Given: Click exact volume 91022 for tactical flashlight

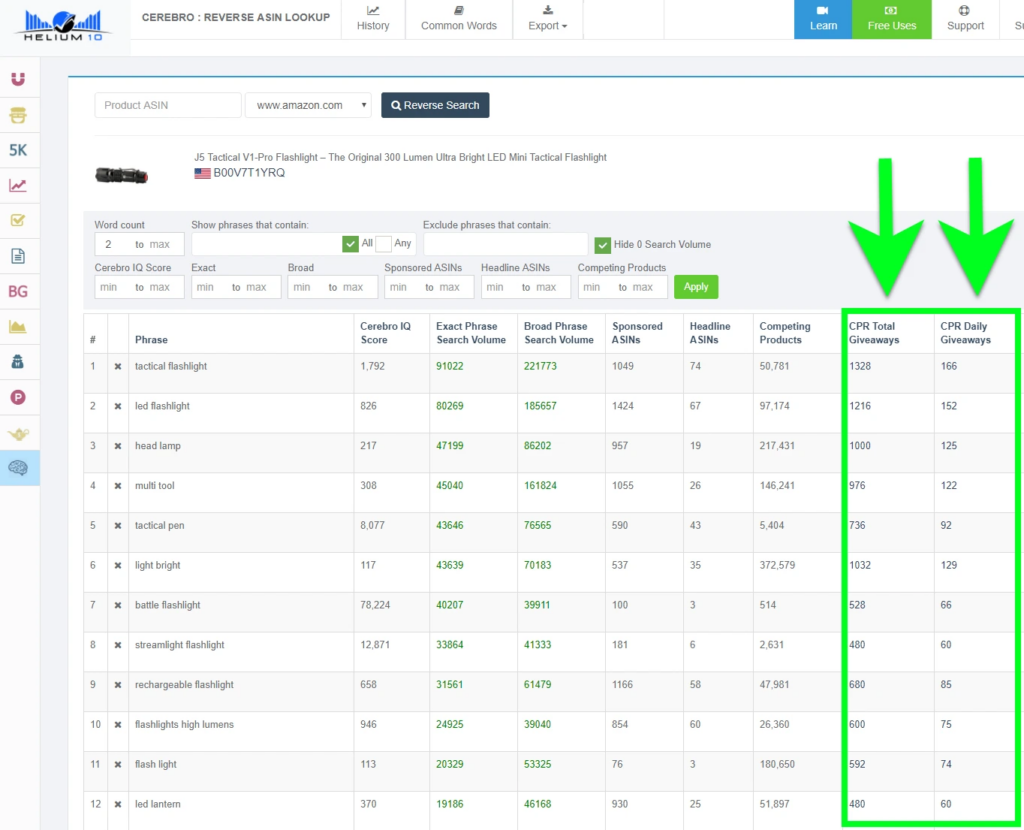Looking at the screenshot, I should pyautogui.click(x=449, y=366).
